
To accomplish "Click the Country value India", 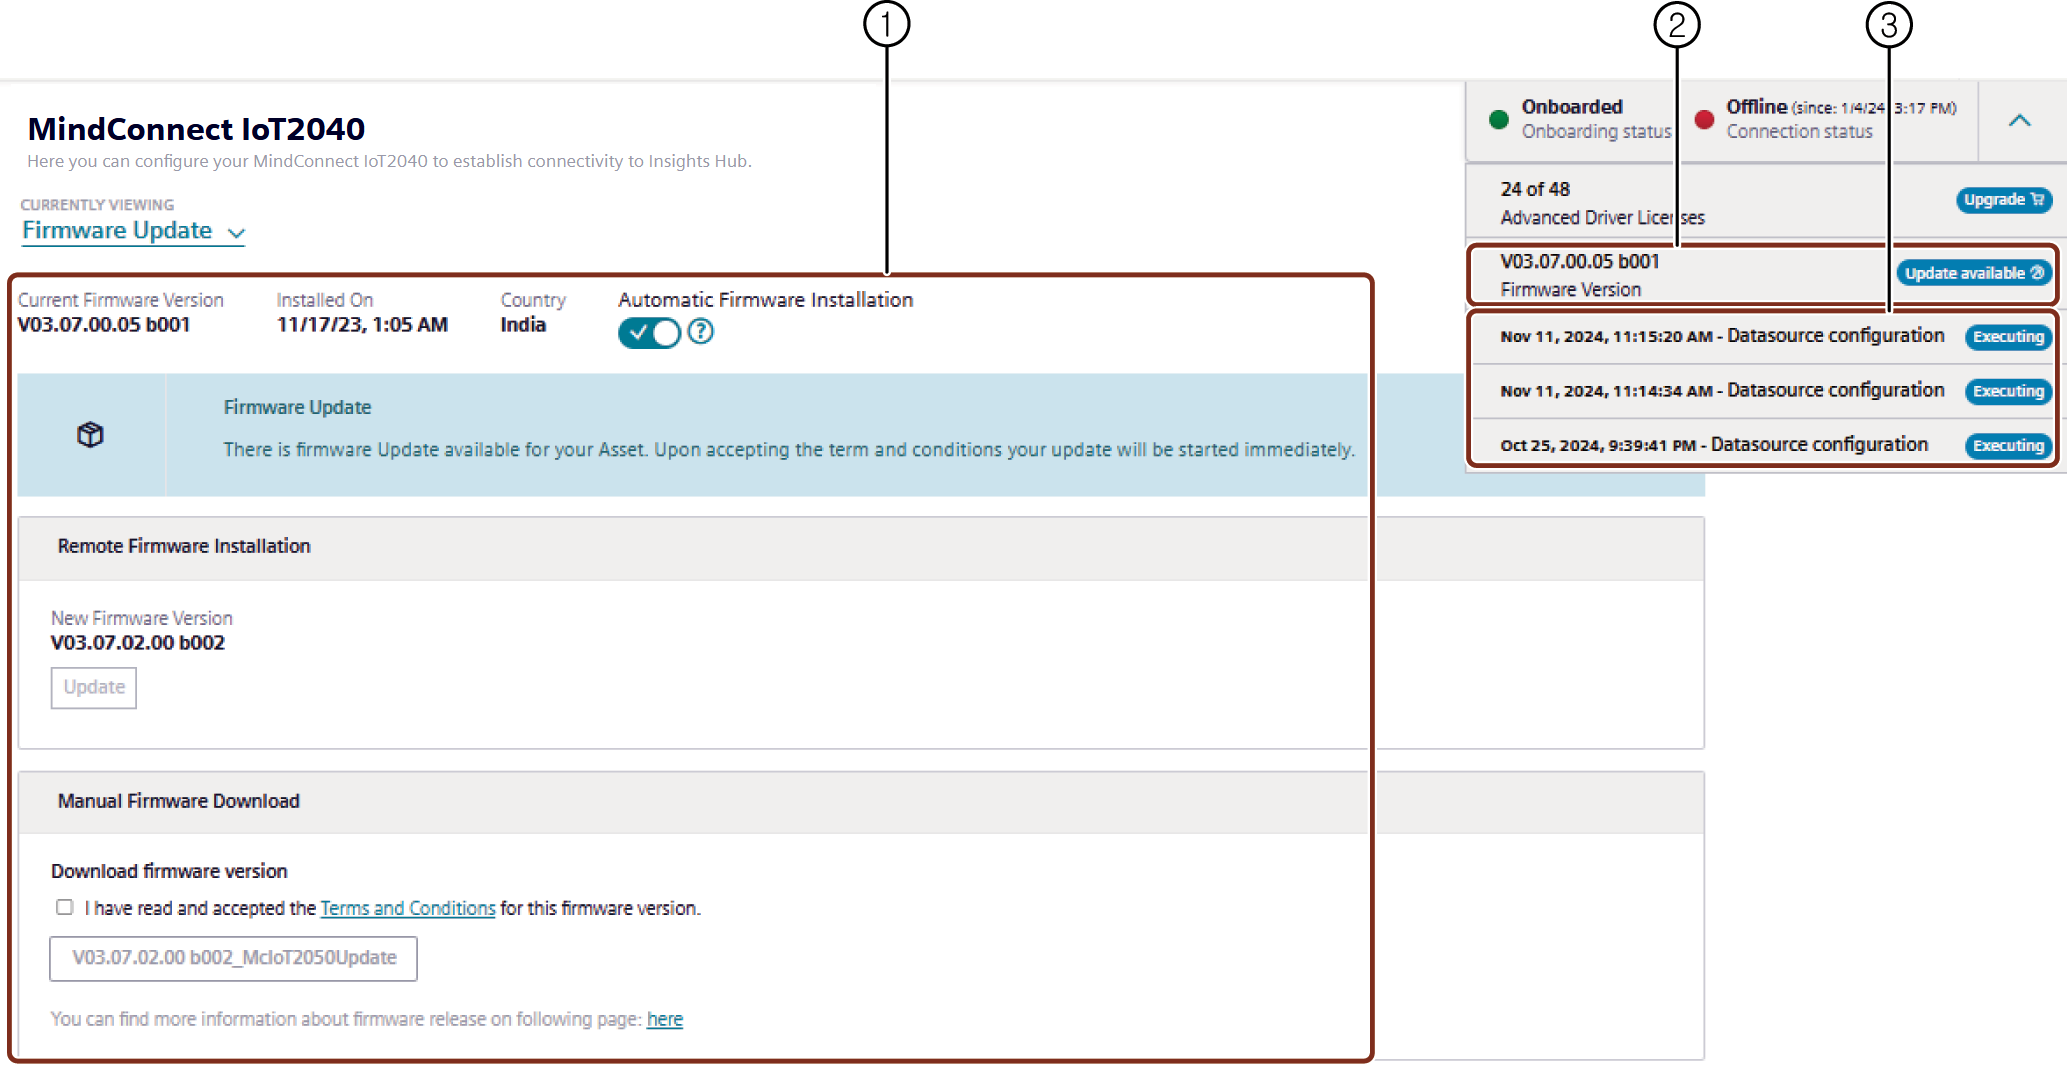I will click(523, 325).
